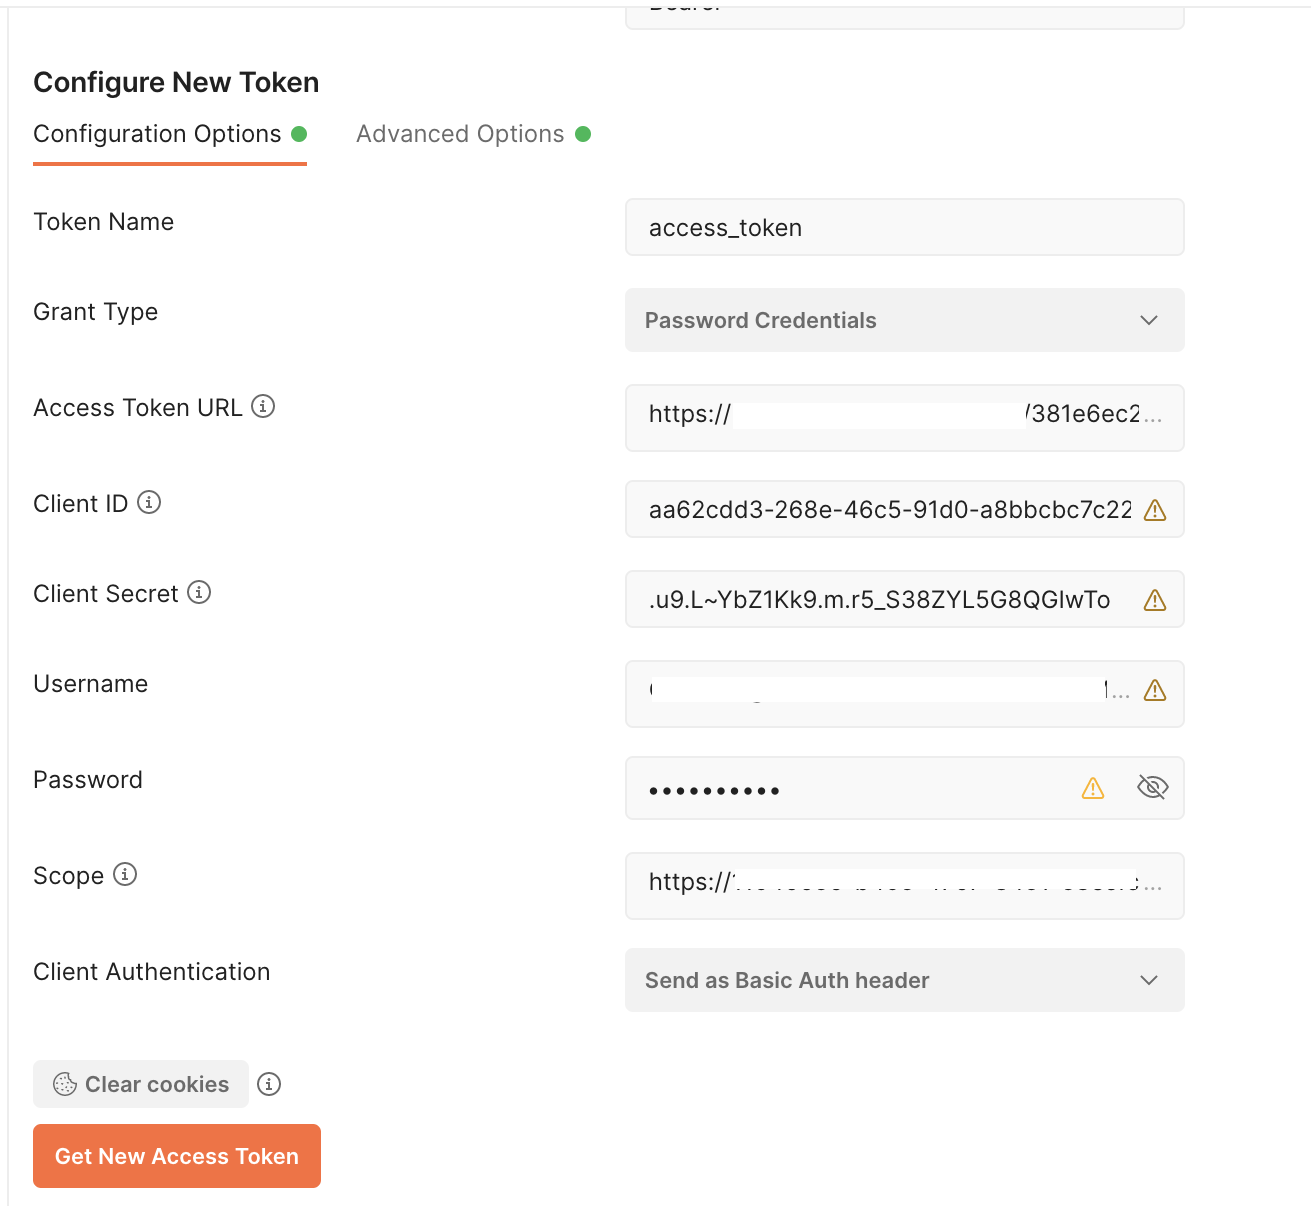Switch to the Advanced Options tab
The height and width of the screenshot is (1206, 1311).
(460, 133)
